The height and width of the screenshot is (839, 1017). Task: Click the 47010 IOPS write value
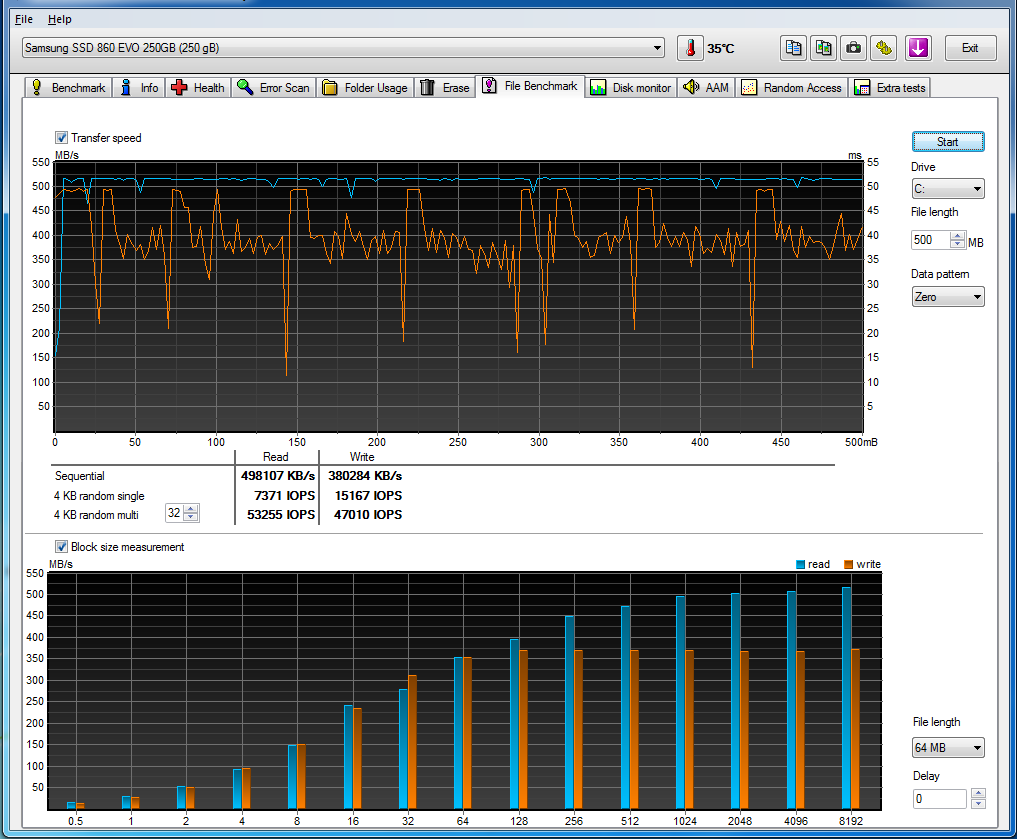pyautogui.click(x=368, y=514)
